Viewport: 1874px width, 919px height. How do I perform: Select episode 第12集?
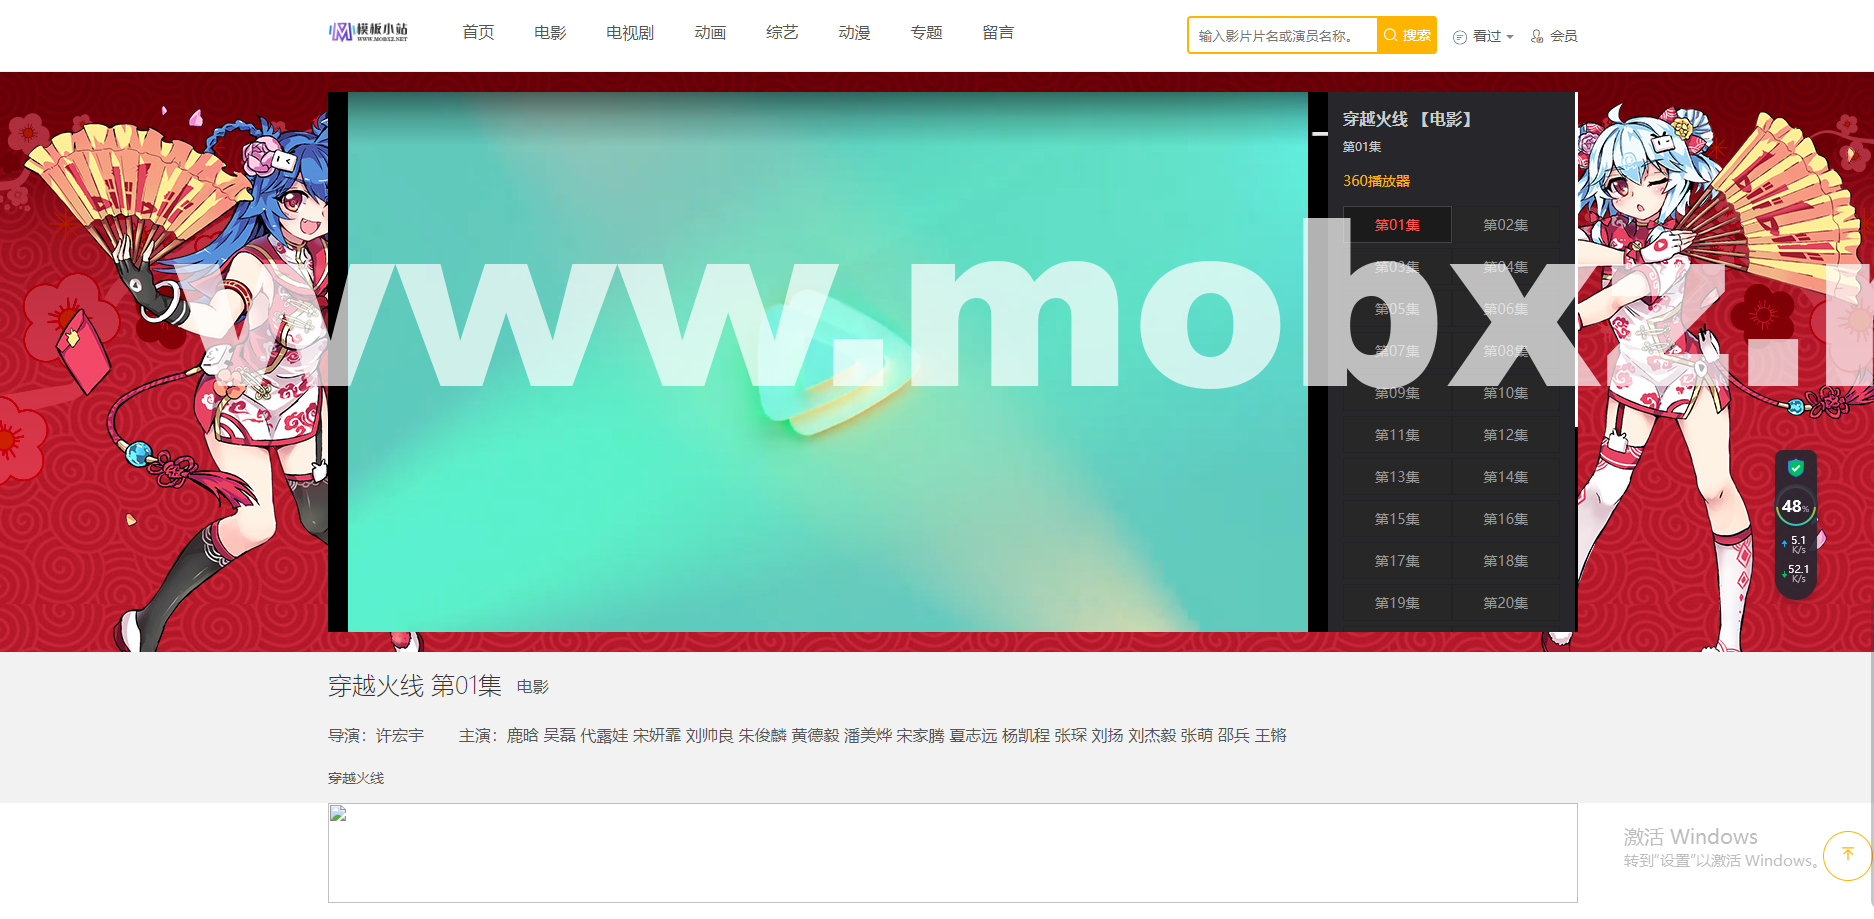(1505, 435)
